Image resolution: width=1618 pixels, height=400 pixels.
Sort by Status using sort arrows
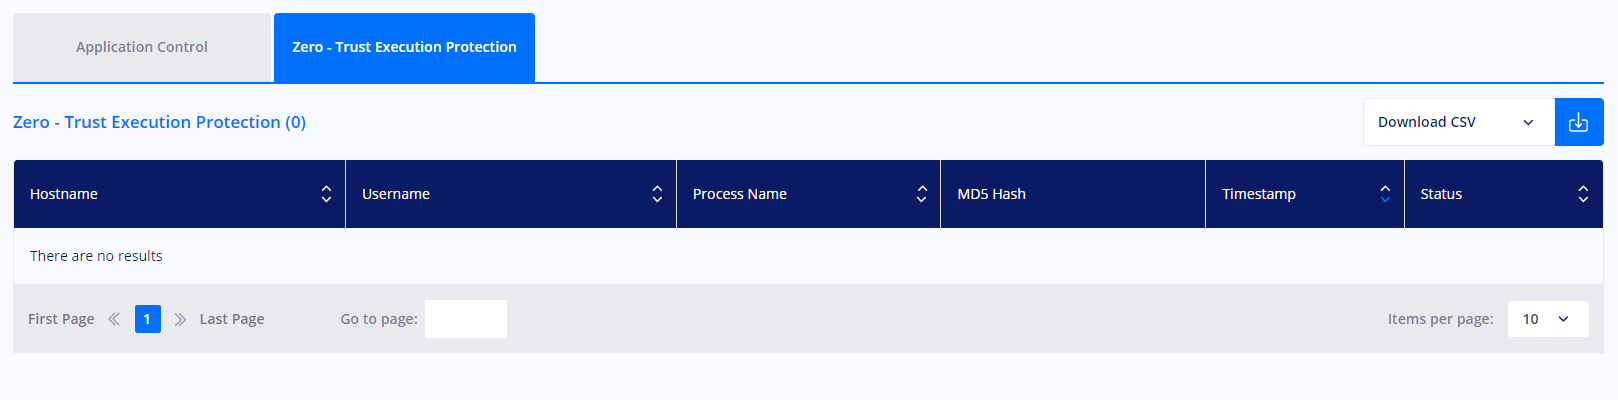click(x=1583, y=194)
